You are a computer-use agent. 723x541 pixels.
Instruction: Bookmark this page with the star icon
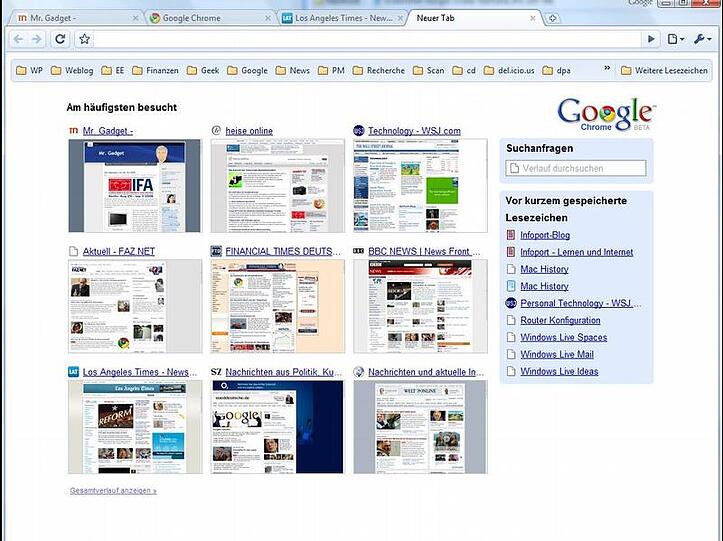coord(84,39)
